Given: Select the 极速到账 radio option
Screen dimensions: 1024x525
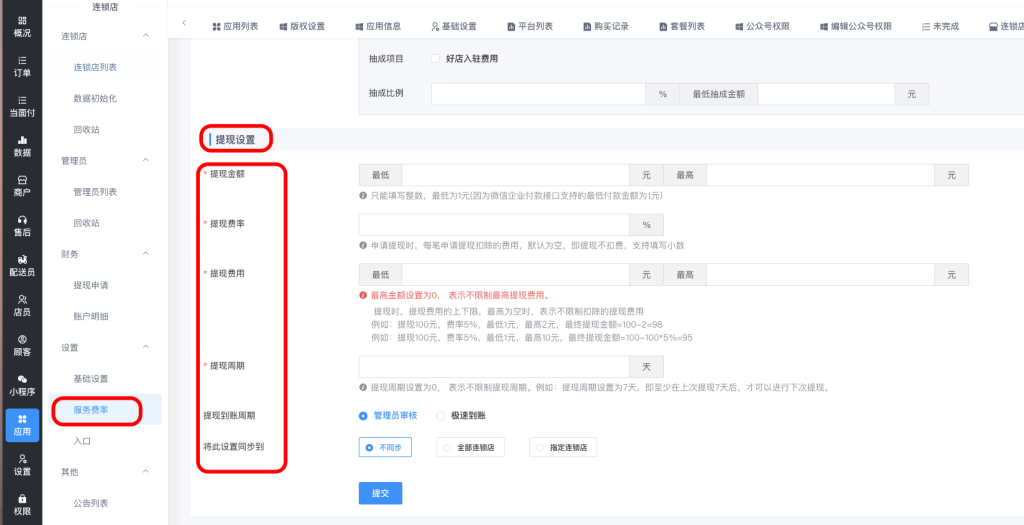Looking at the screenshot, I should [442, 415].
